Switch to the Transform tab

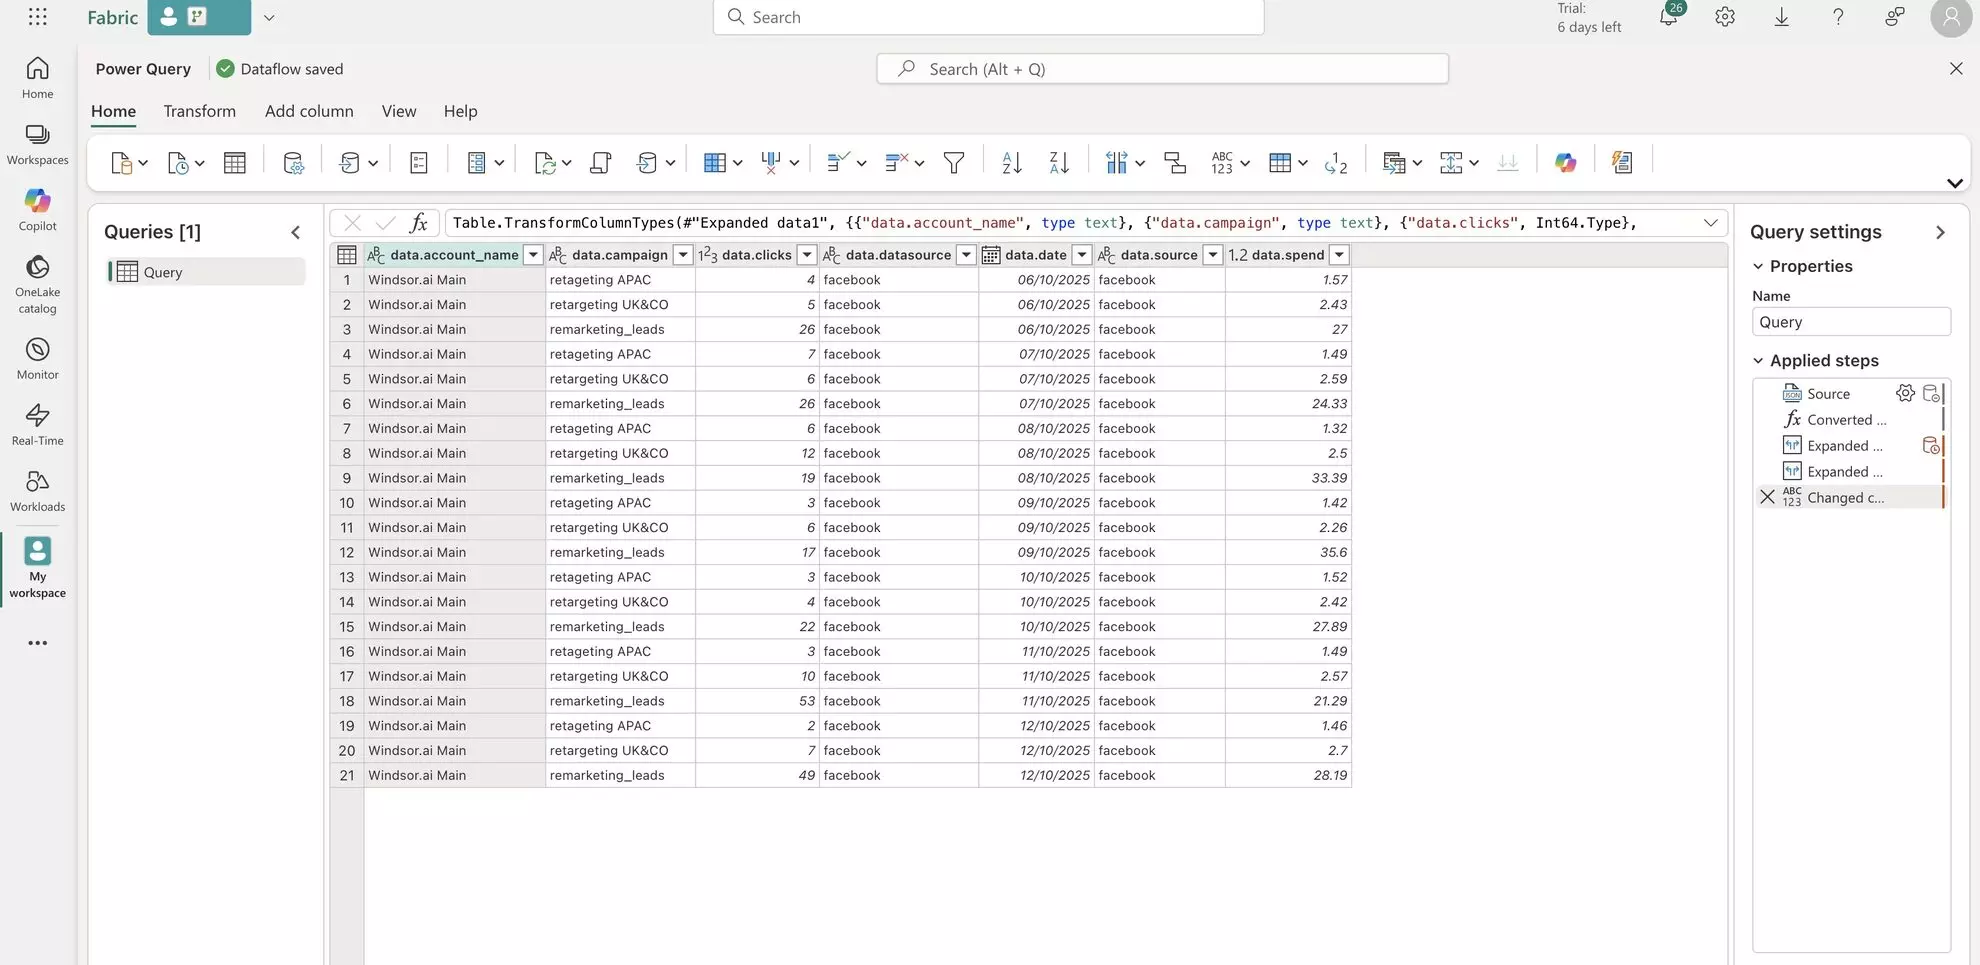point(199,111)
